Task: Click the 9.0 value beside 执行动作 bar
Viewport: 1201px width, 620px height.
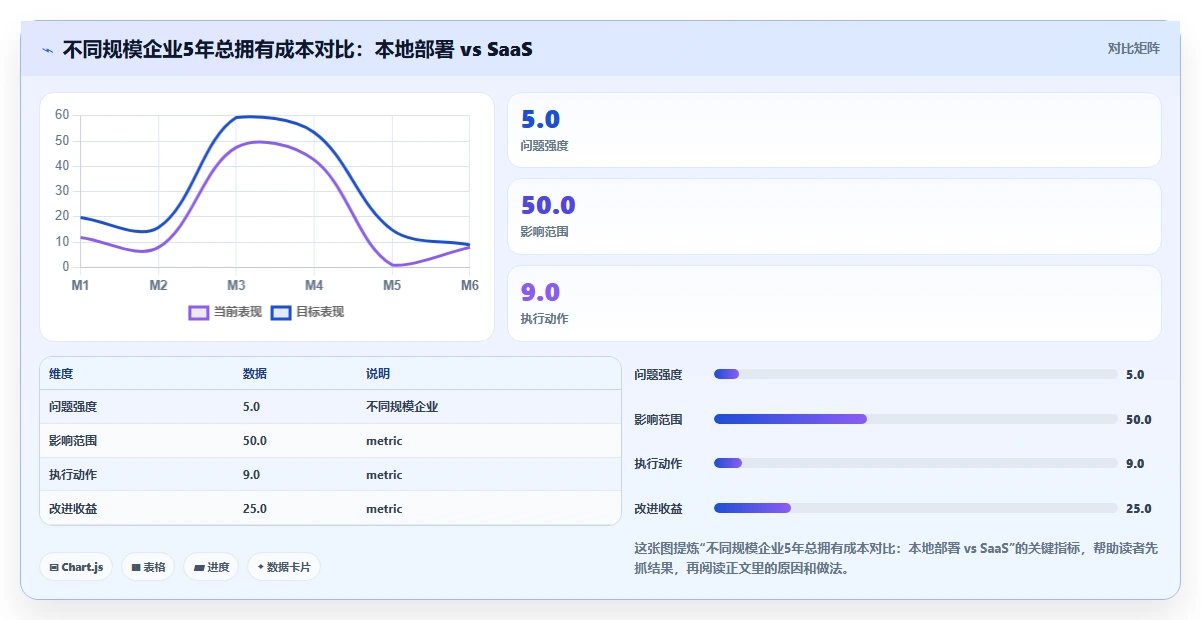Action: pyautogui.click(x=1135, y=464)
